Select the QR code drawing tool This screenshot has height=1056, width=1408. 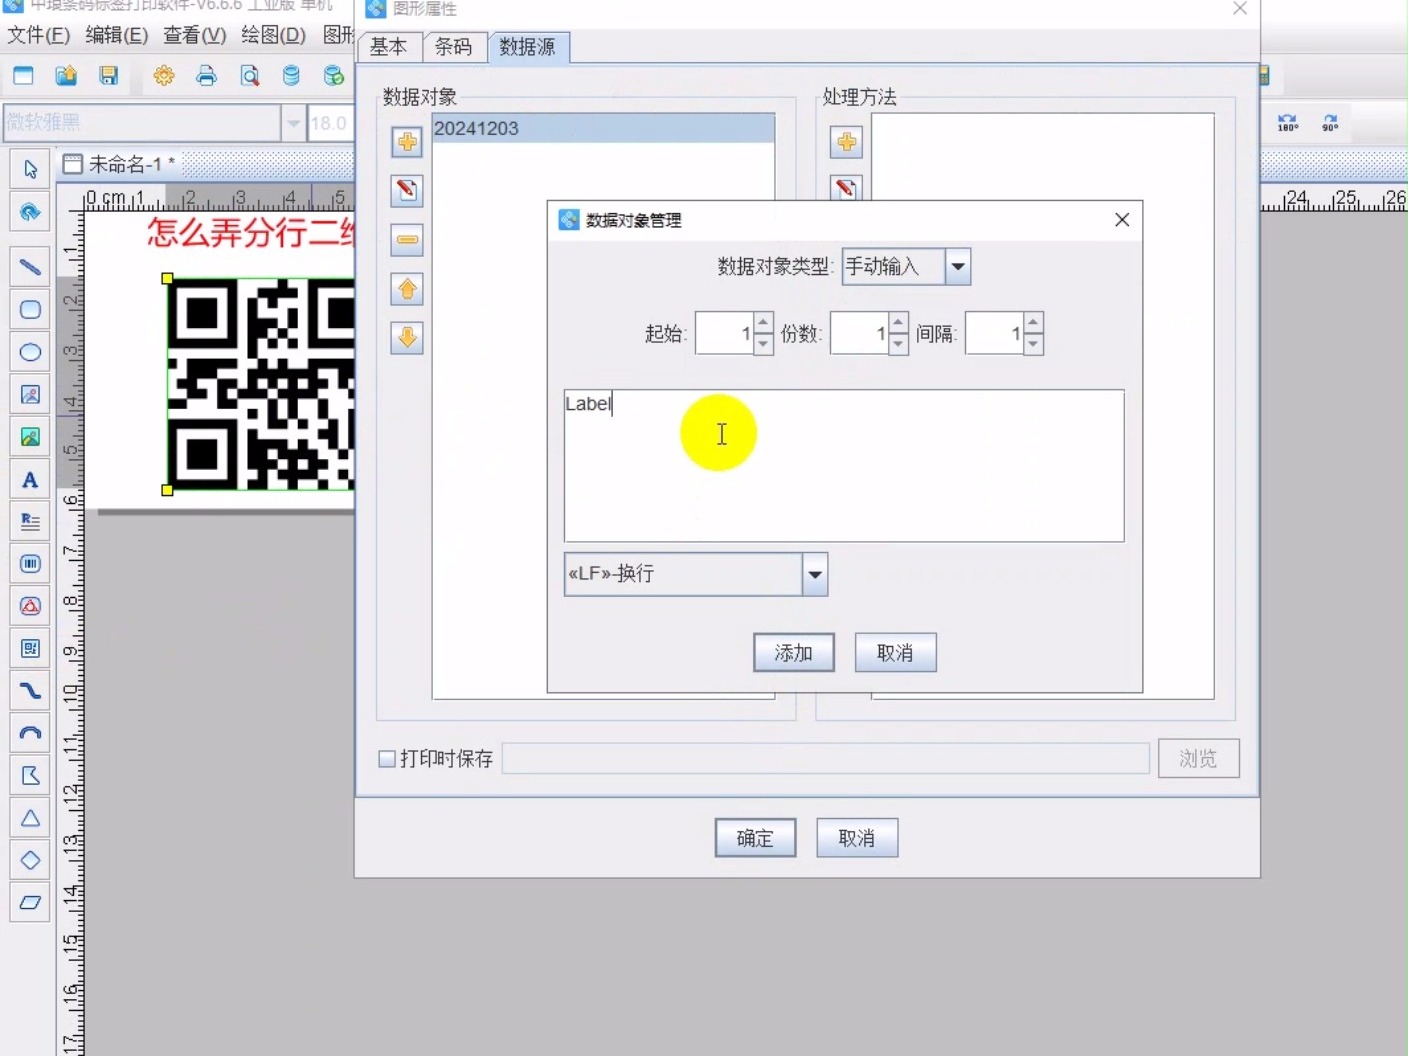30,649
